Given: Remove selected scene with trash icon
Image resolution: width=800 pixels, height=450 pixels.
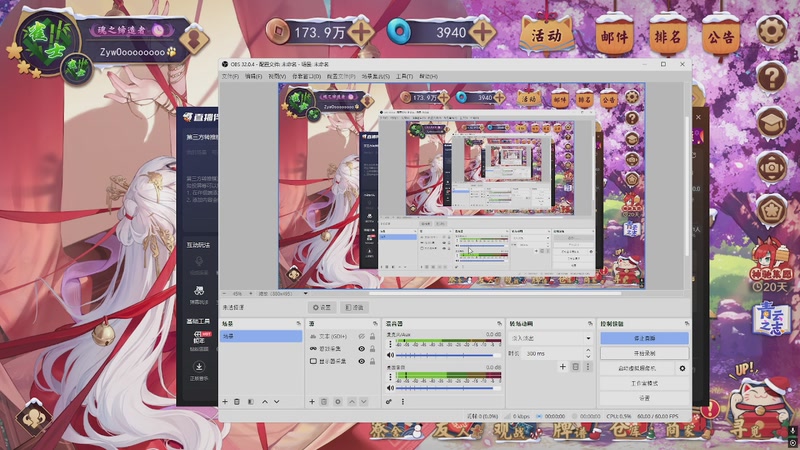Looking at the screenshot, I should [x=237, y=402].
